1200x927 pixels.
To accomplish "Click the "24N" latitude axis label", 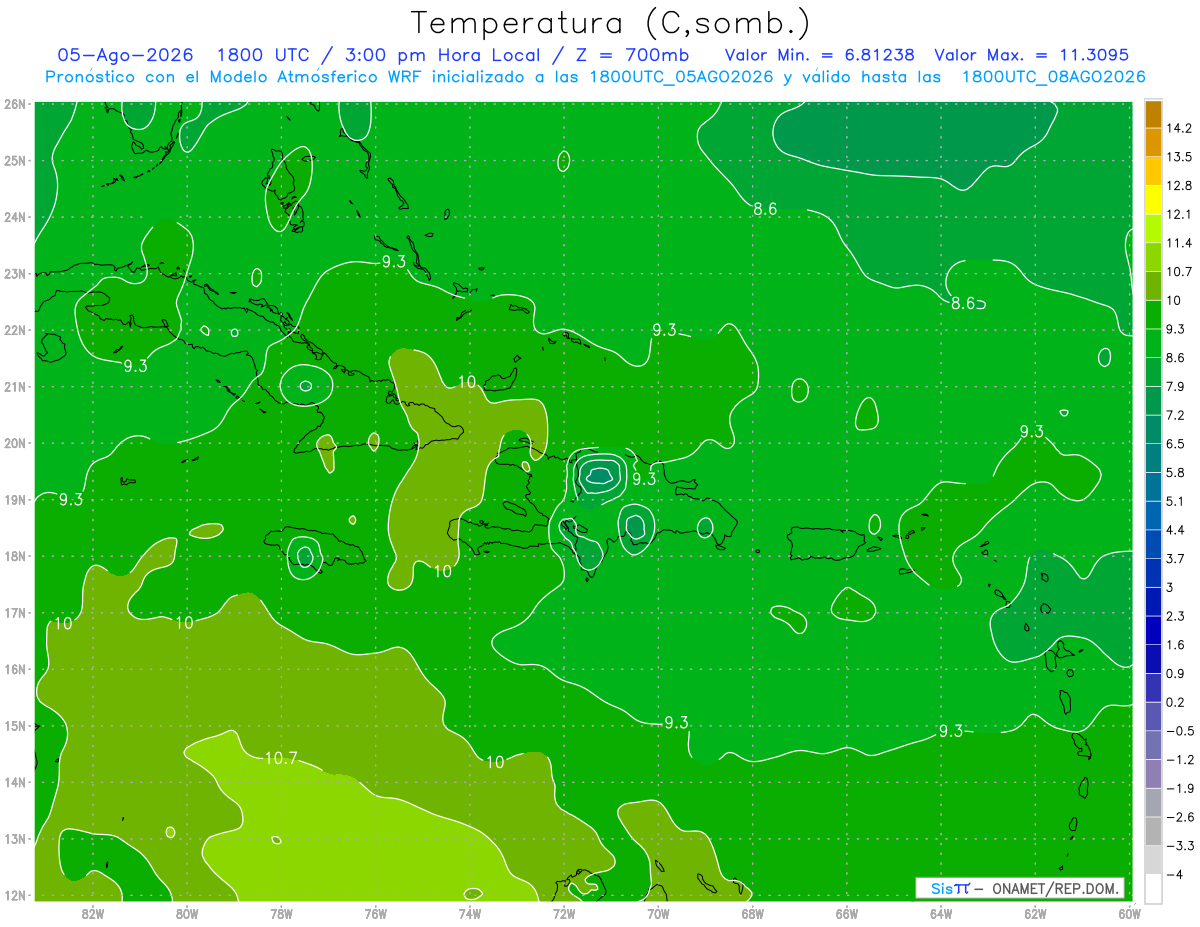I will pyautogui.click(x=15, y=216).
